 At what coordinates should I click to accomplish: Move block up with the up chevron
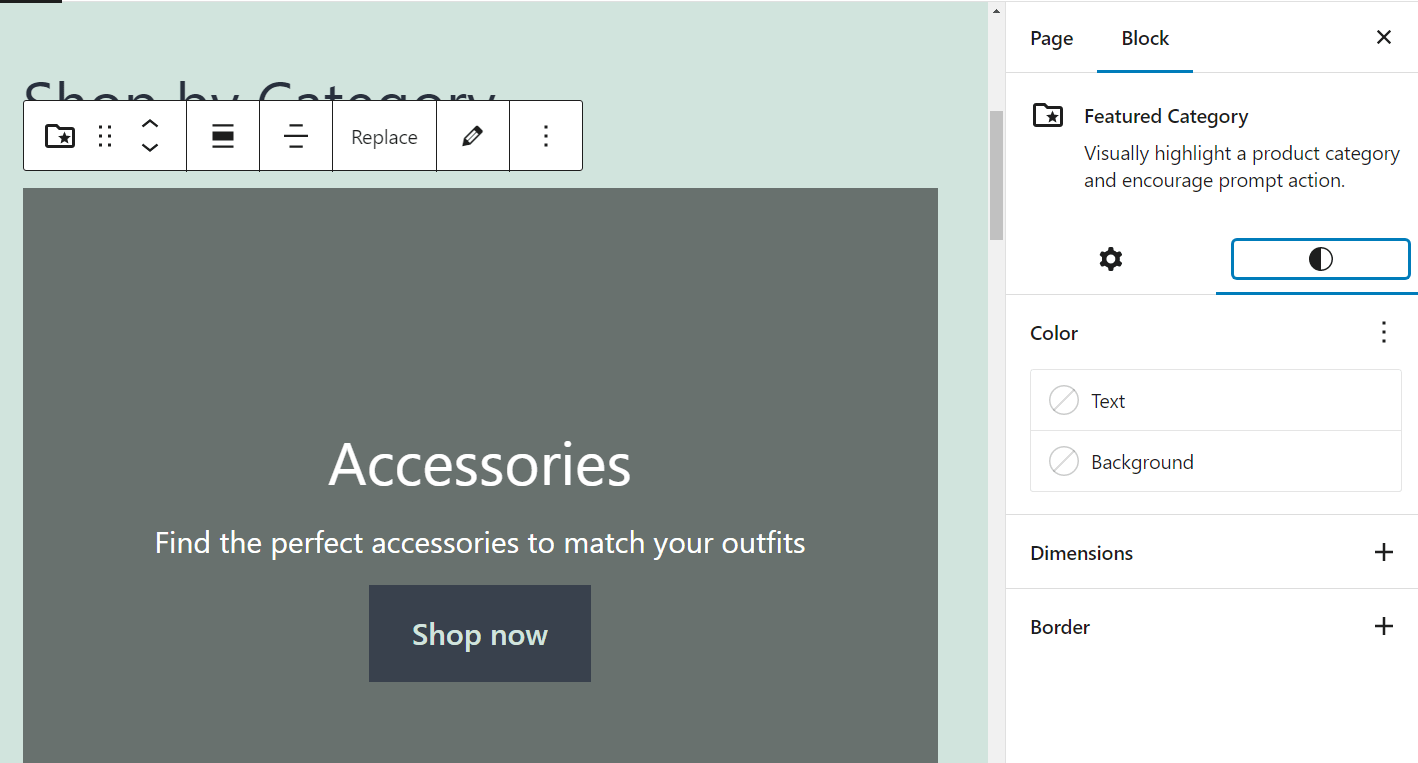pos(150,124)
